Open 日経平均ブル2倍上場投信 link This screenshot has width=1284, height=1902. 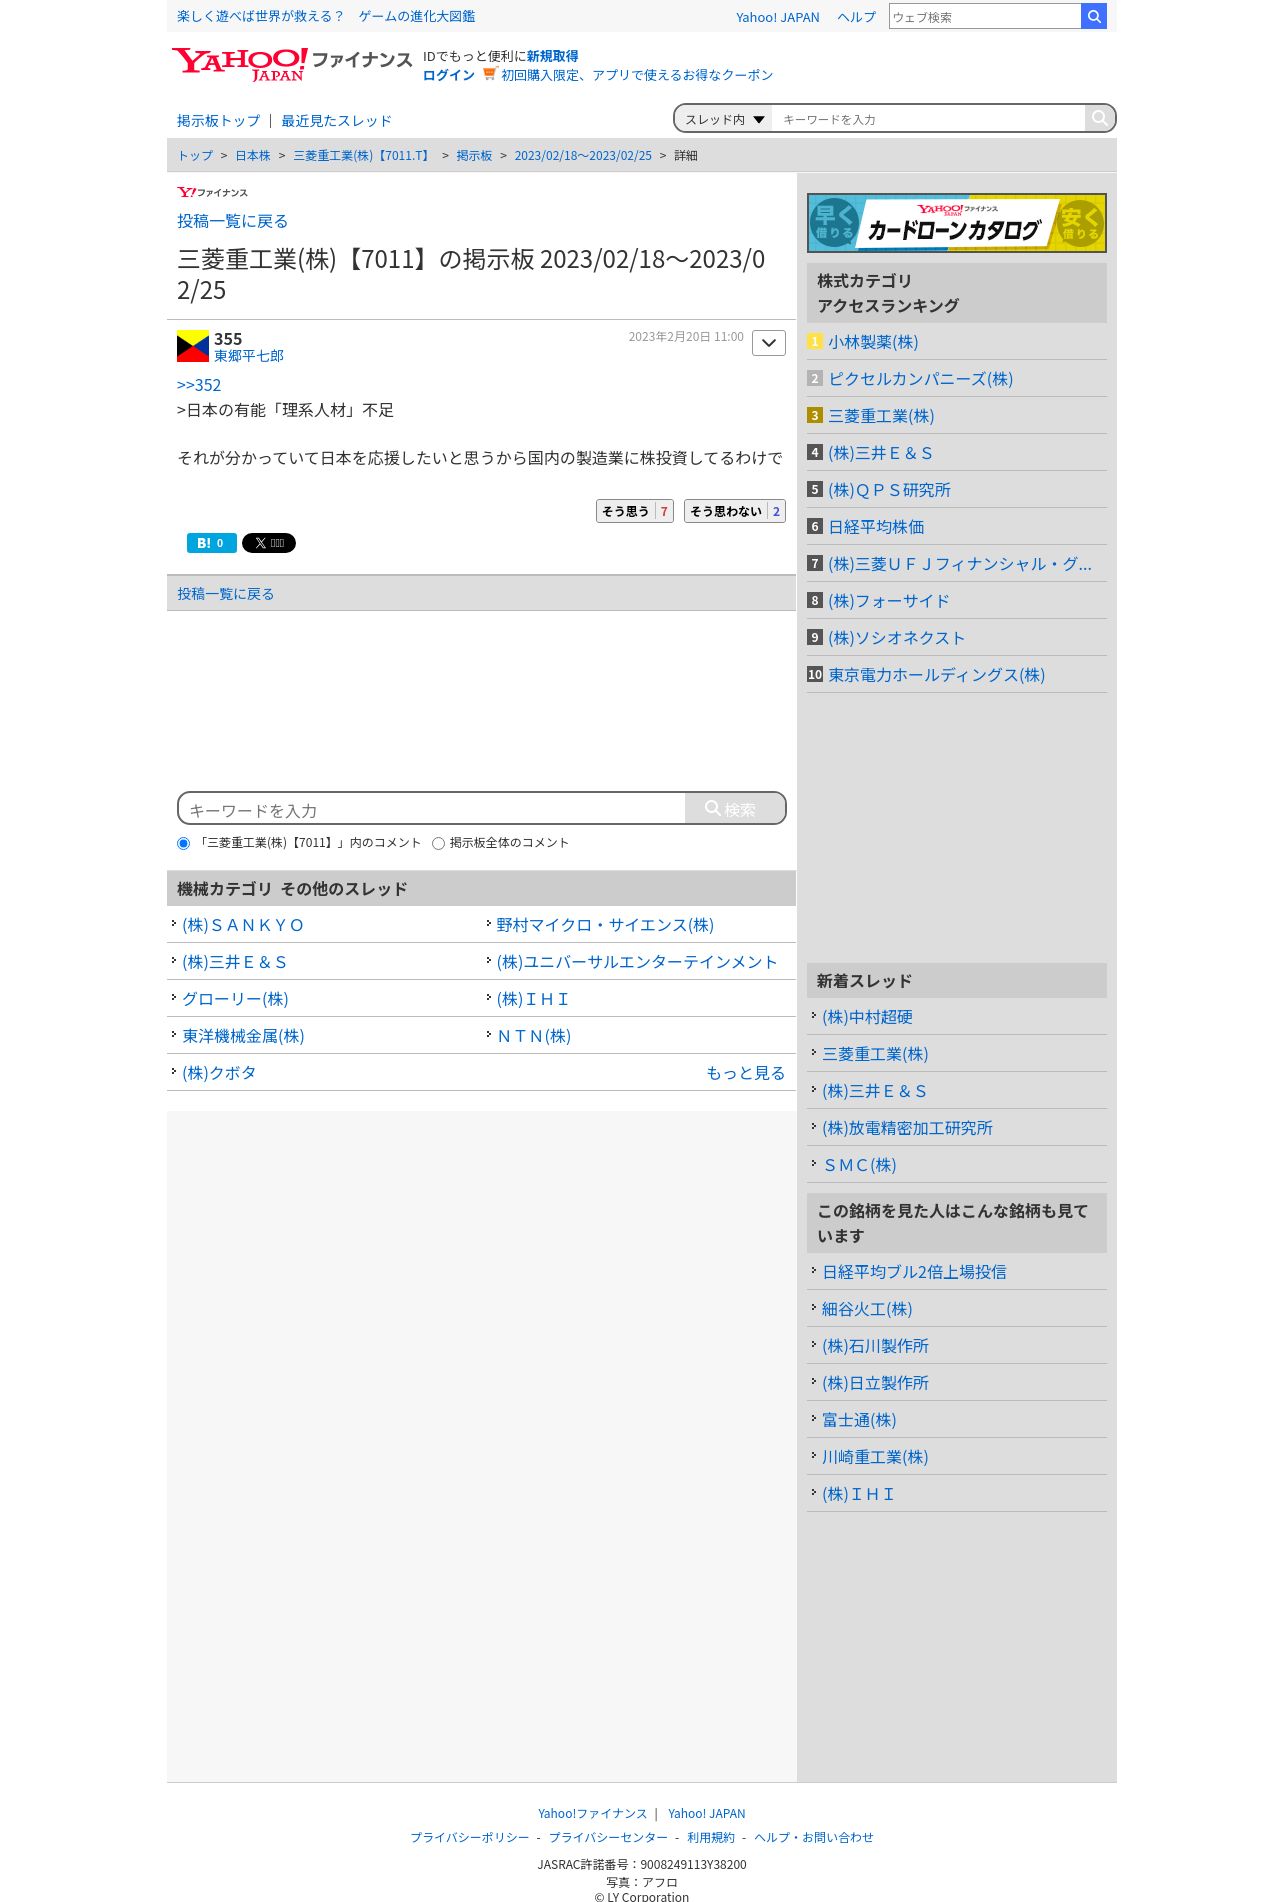[914, 1272]
